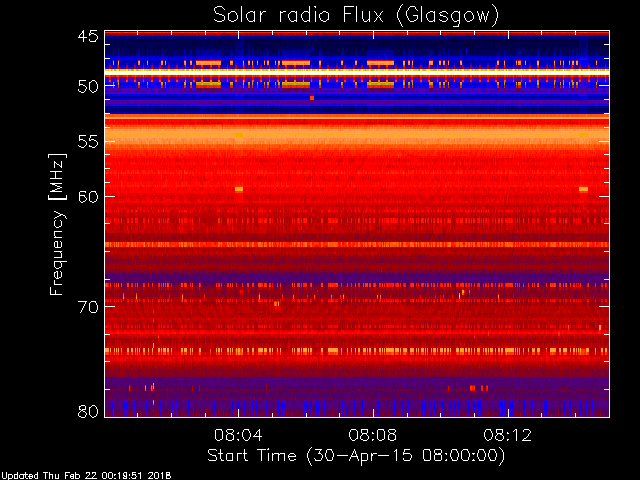Click the 60 frequency tick label
640x480 pixels.
[88, 197]
